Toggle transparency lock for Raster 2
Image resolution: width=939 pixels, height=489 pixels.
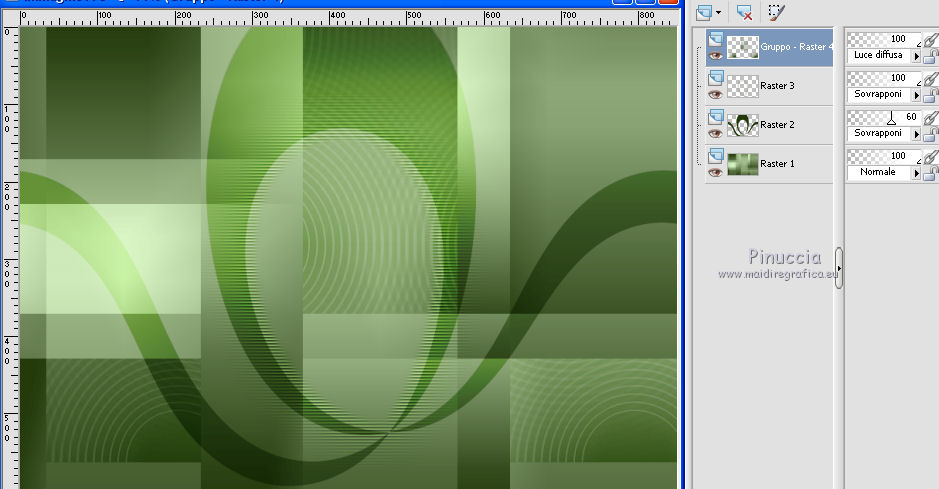931,134
